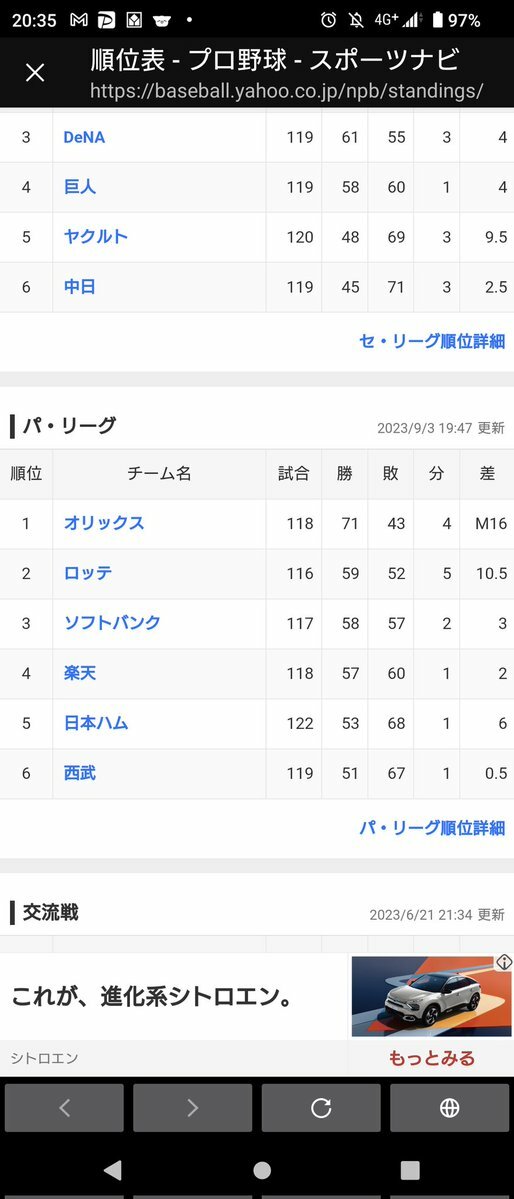
Task: Open the 西武 team link
Action: (x=80, y=773)
